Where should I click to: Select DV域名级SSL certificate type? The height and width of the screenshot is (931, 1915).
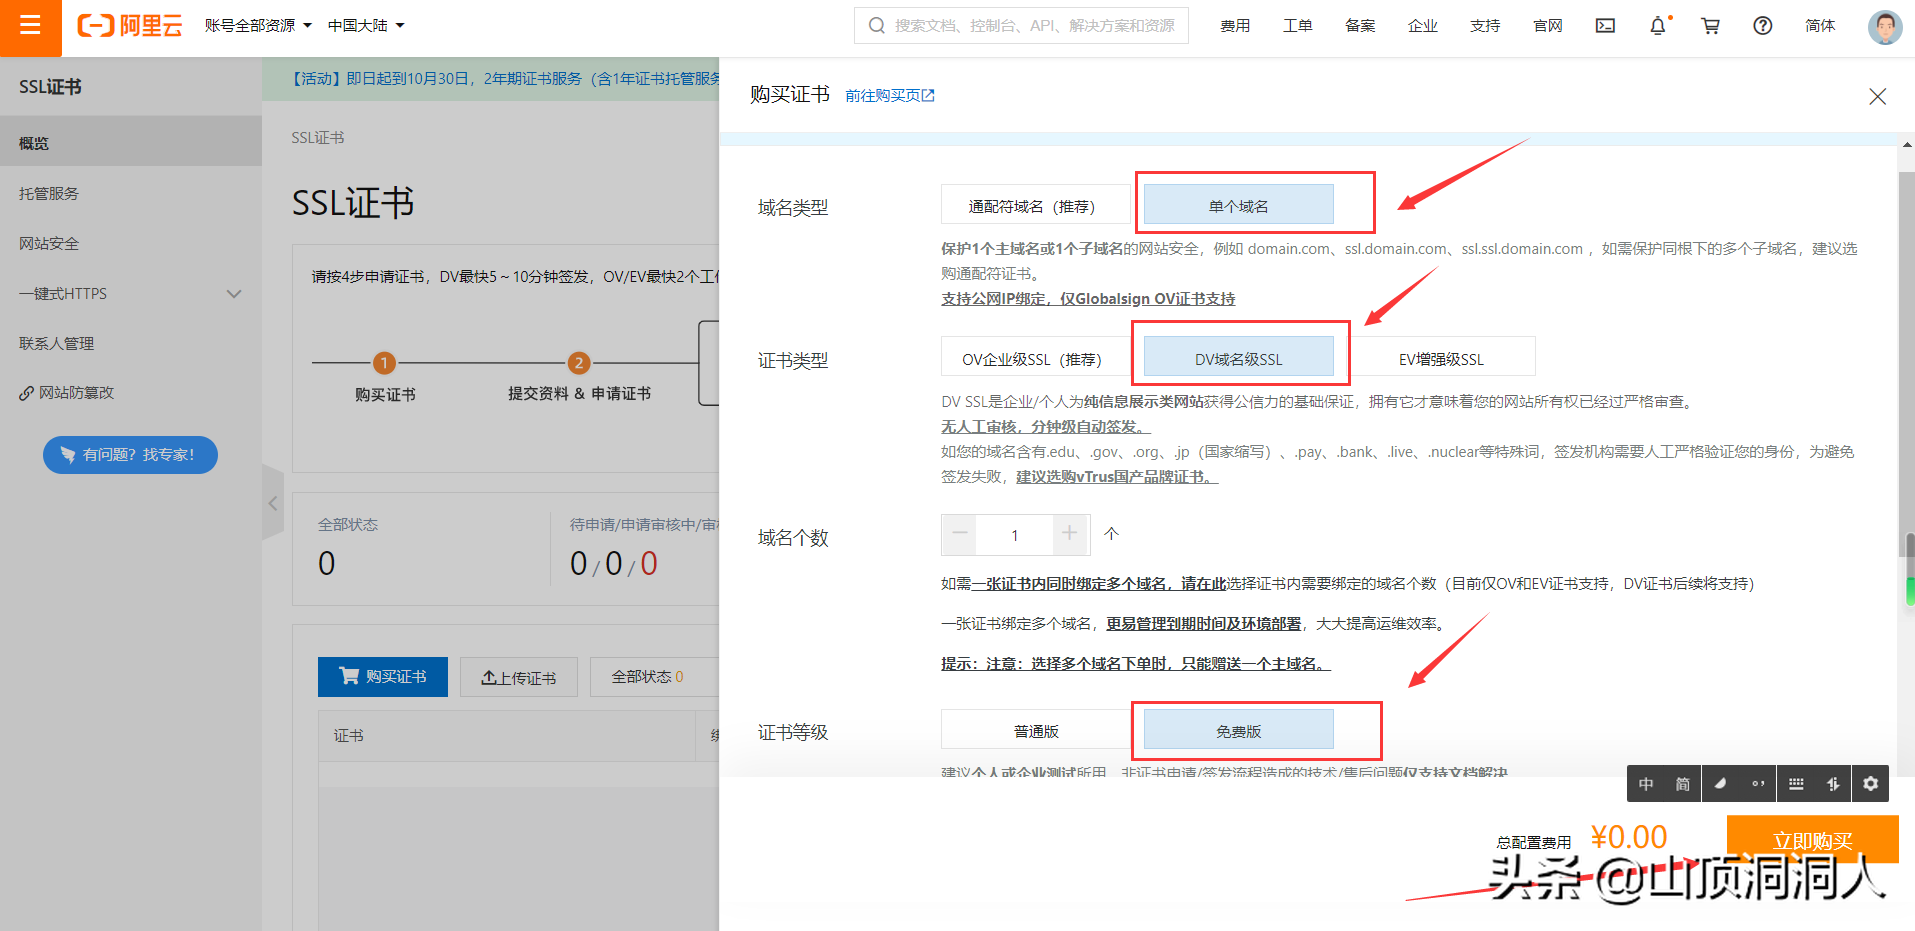(x=1240, y=356)
